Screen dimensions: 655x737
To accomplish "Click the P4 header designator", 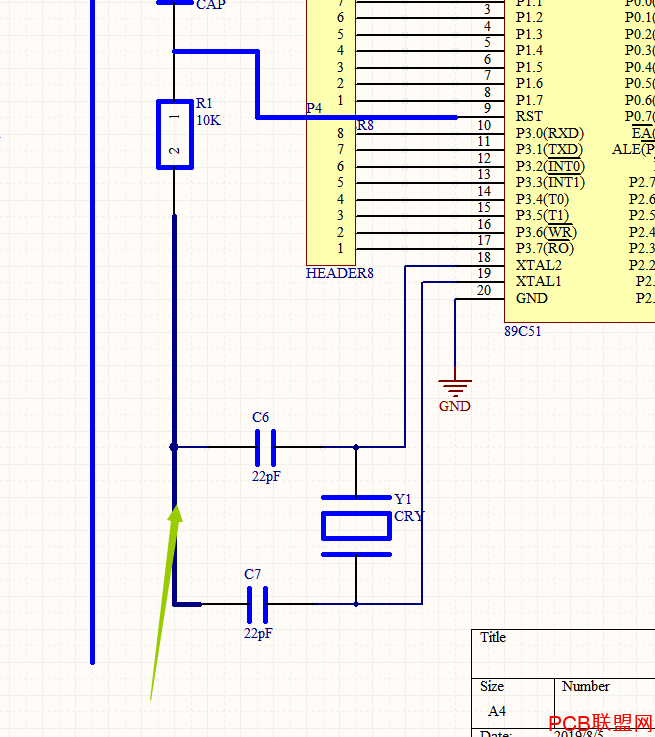I will (x=314, y=108).
